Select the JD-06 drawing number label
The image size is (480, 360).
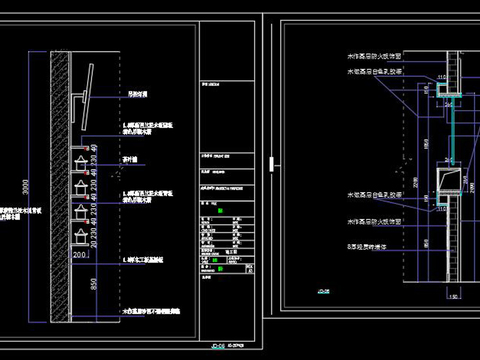coord(218,346)
